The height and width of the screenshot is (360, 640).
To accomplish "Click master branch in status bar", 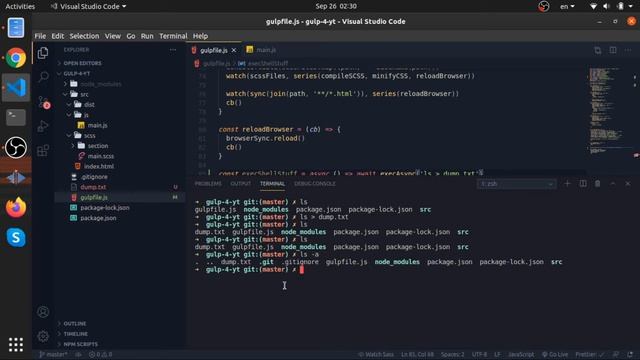I will click(x=53, y=354).
